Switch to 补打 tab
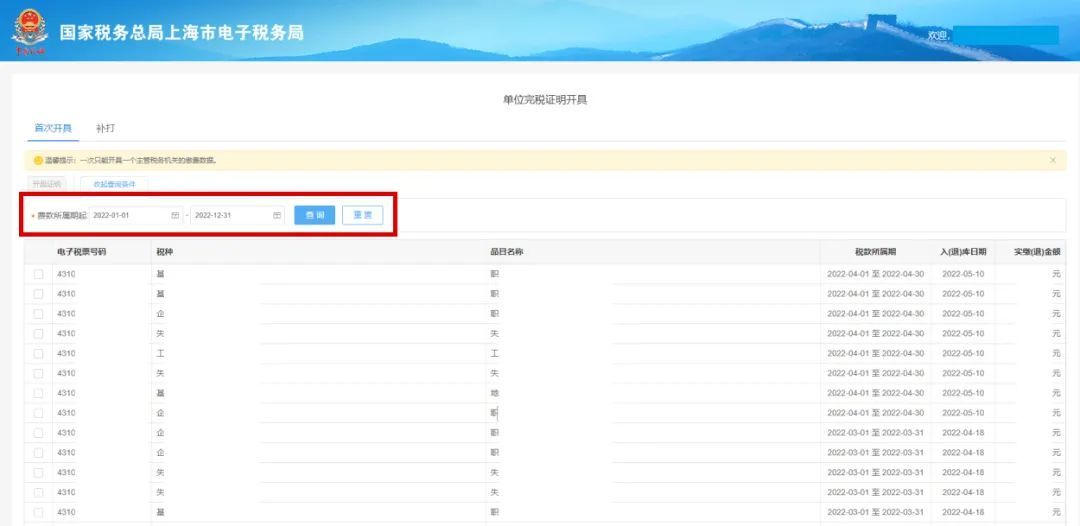1080x526 pixels. click(x=105, y=128)
